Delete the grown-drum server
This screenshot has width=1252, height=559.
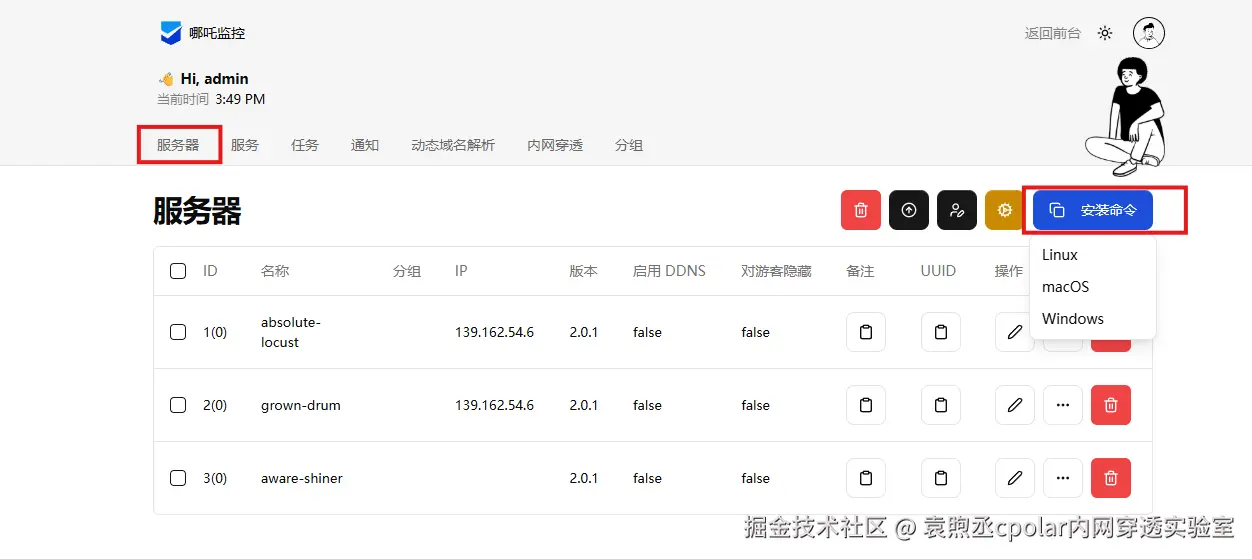click(x=1111, y=405)
